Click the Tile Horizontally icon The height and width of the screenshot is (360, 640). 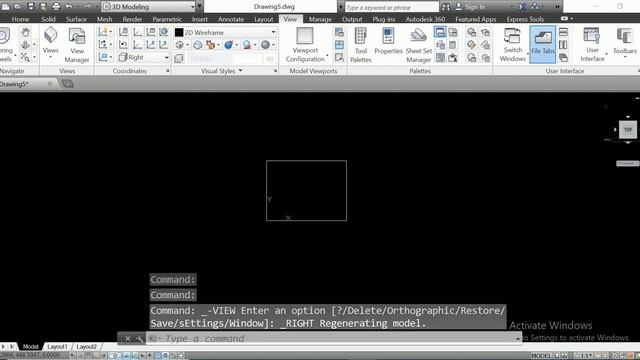tap(563, 32)
